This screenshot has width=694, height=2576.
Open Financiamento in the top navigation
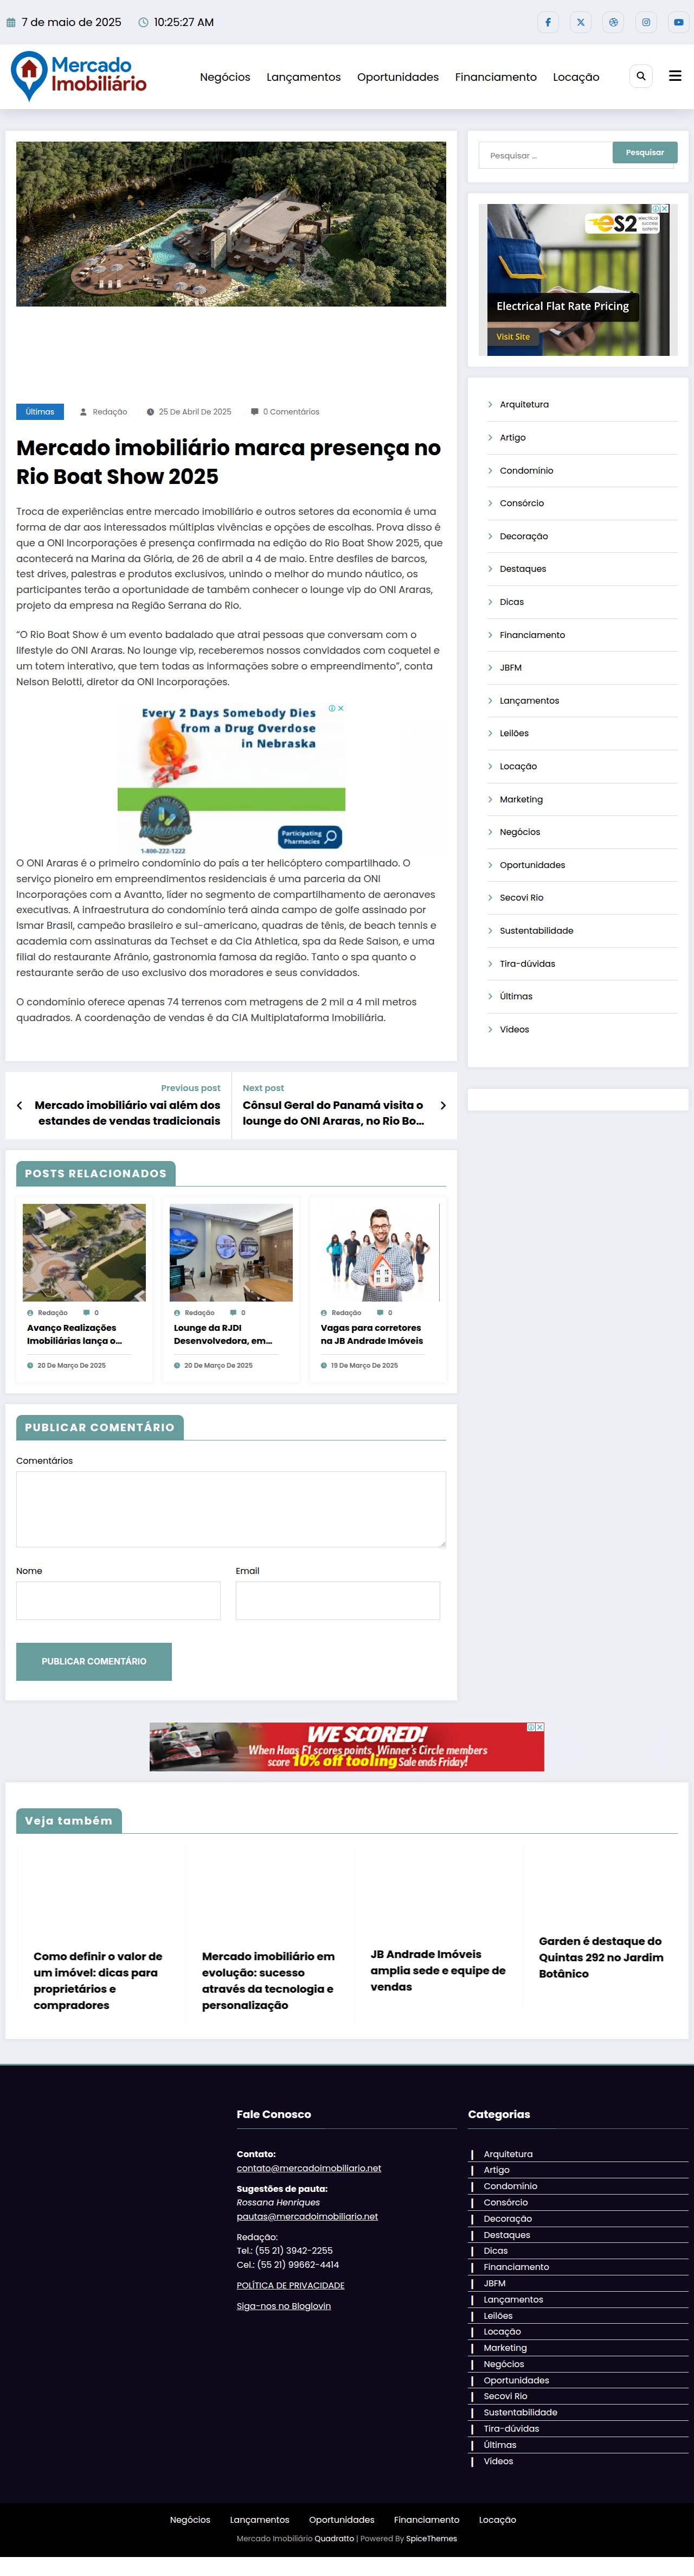coord(495,77)
